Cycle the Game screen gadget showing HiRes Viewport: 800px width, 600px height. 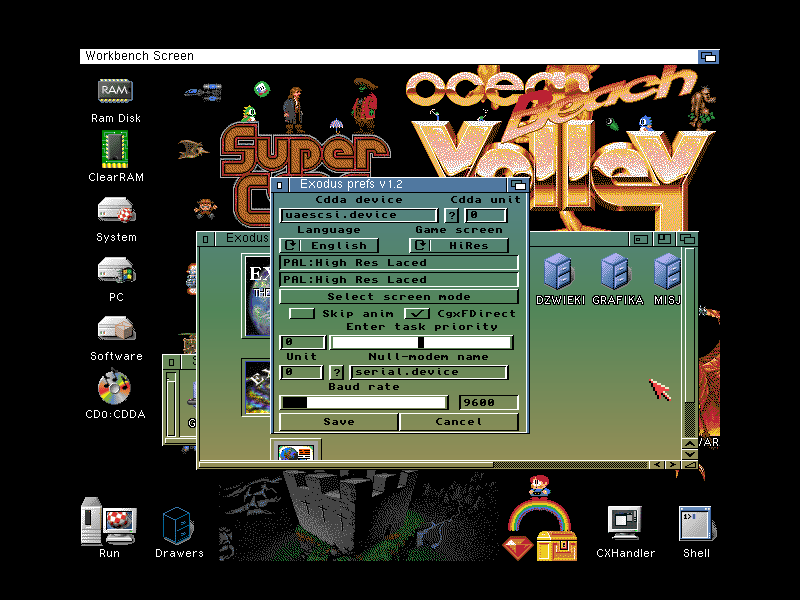click(x=459, y=245)
